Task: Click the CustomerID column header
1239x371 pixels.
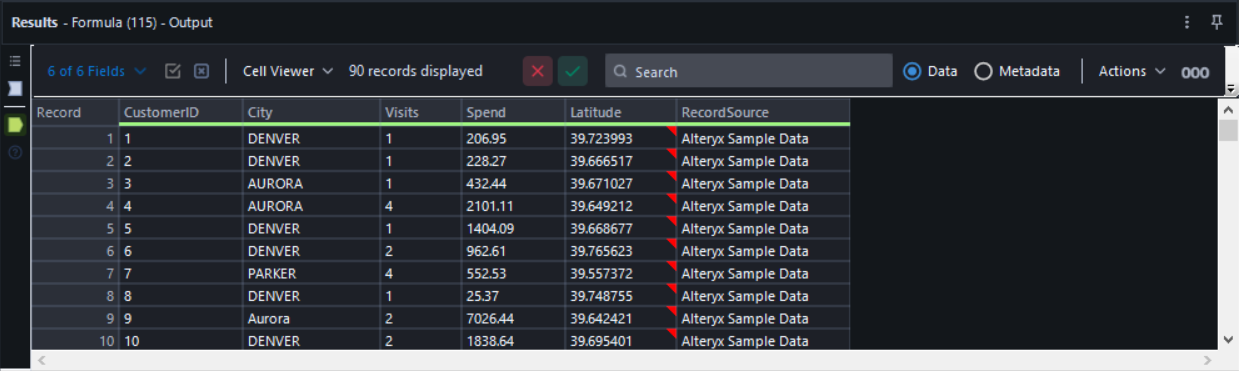Action: point(181,112)
